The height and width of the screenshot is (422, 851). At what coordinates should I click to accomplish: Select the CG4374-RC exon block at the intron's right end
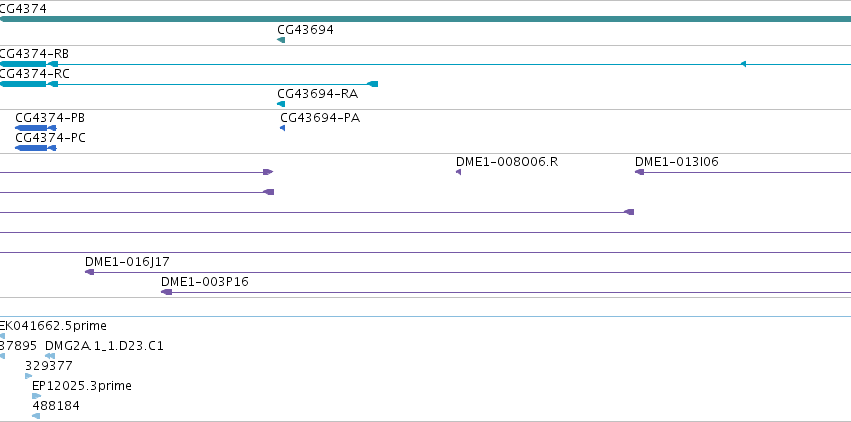tap(372, 84)
